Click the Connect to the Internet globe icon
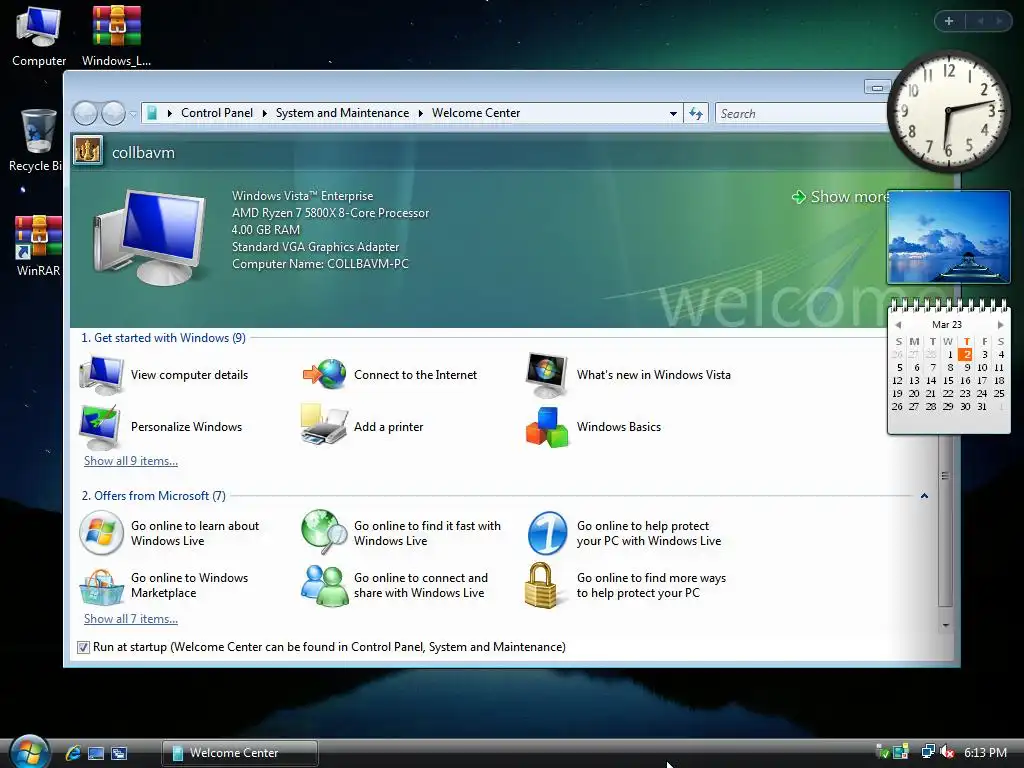Screen dimensions: 1024x768 325,374
